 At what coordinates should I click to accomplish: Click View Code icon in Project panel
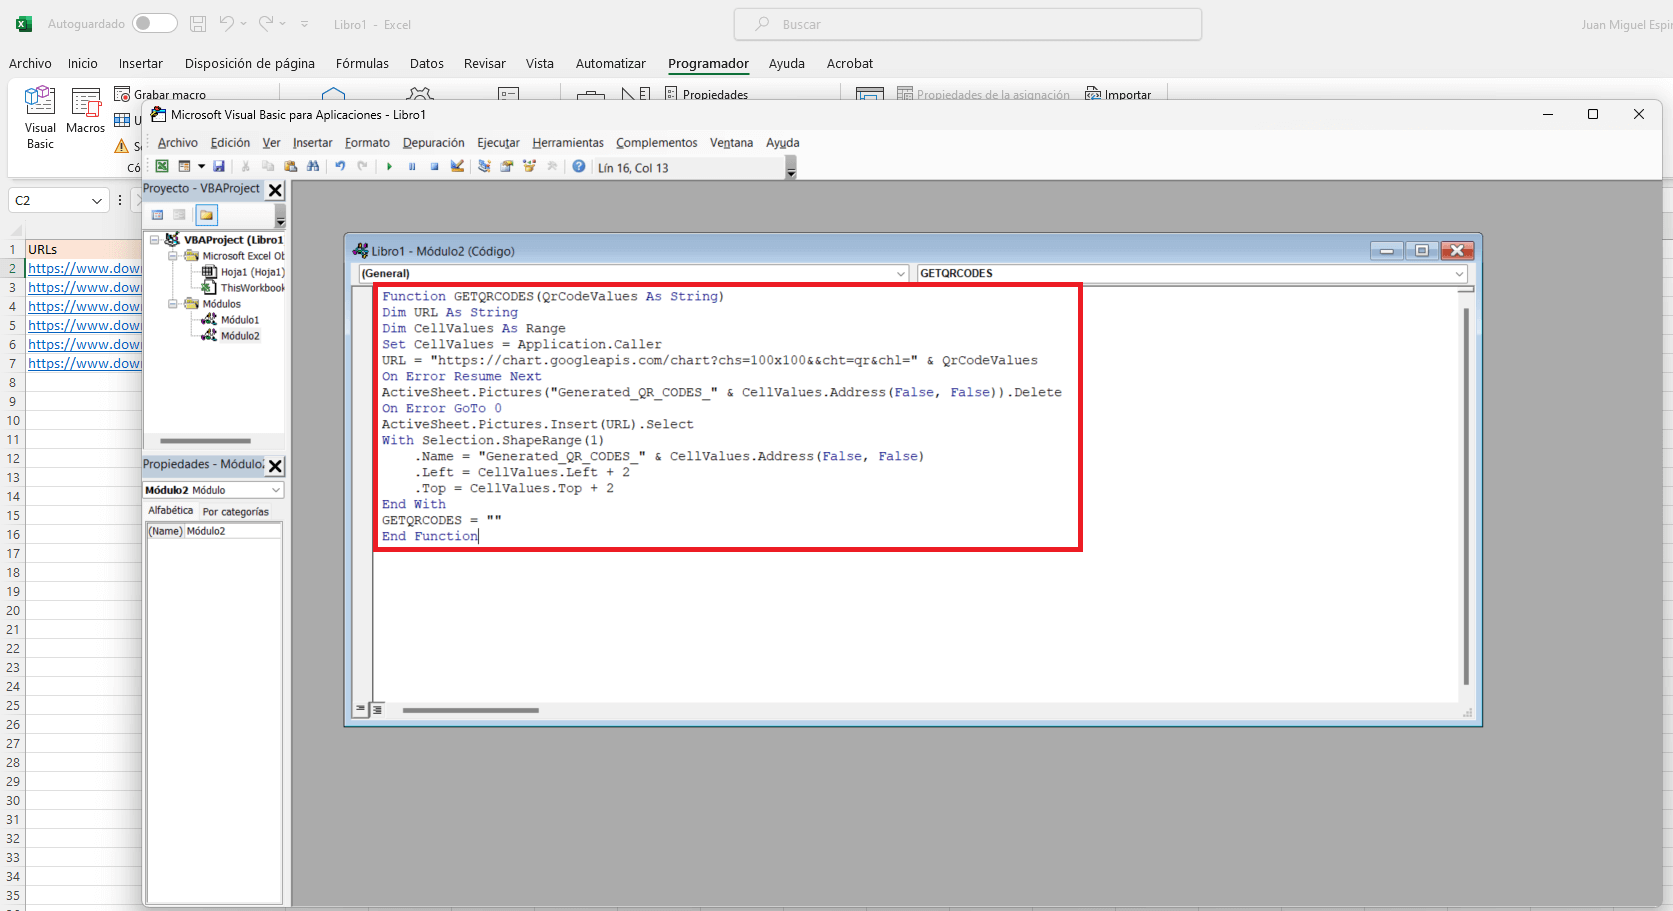[x=158, y=215]
